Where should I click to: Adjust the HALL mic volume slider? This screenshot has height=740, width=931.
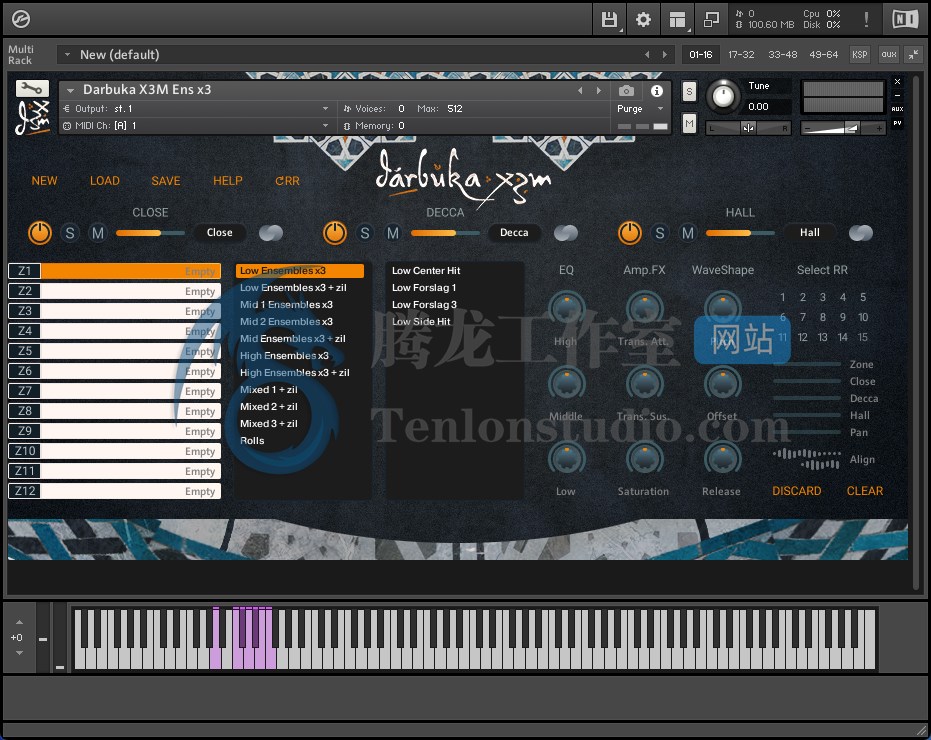point(740,233)
